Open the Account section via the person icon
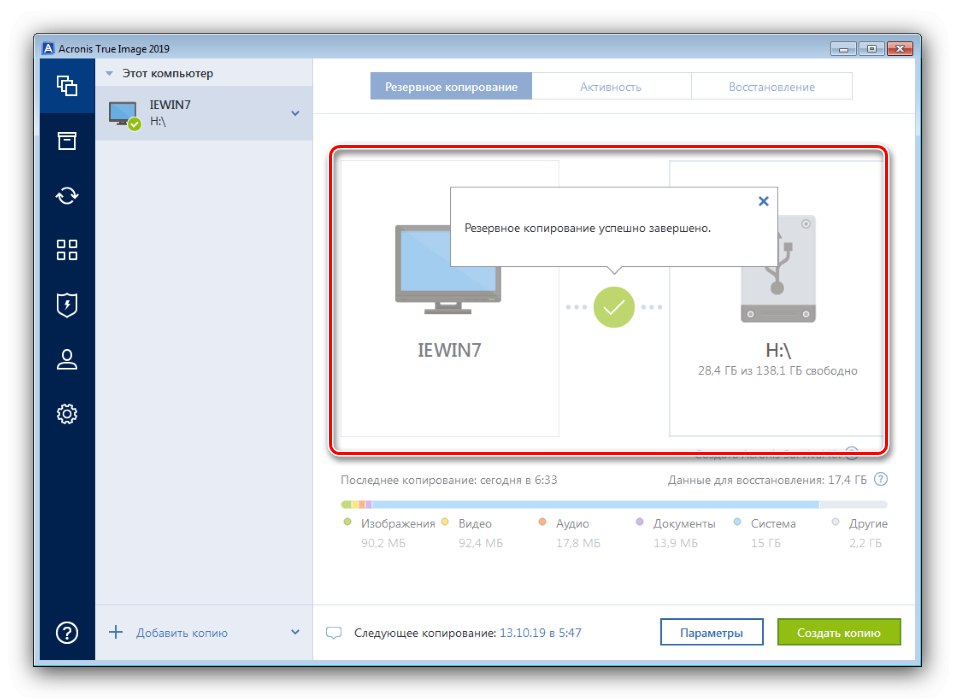 tap(66, 361)
